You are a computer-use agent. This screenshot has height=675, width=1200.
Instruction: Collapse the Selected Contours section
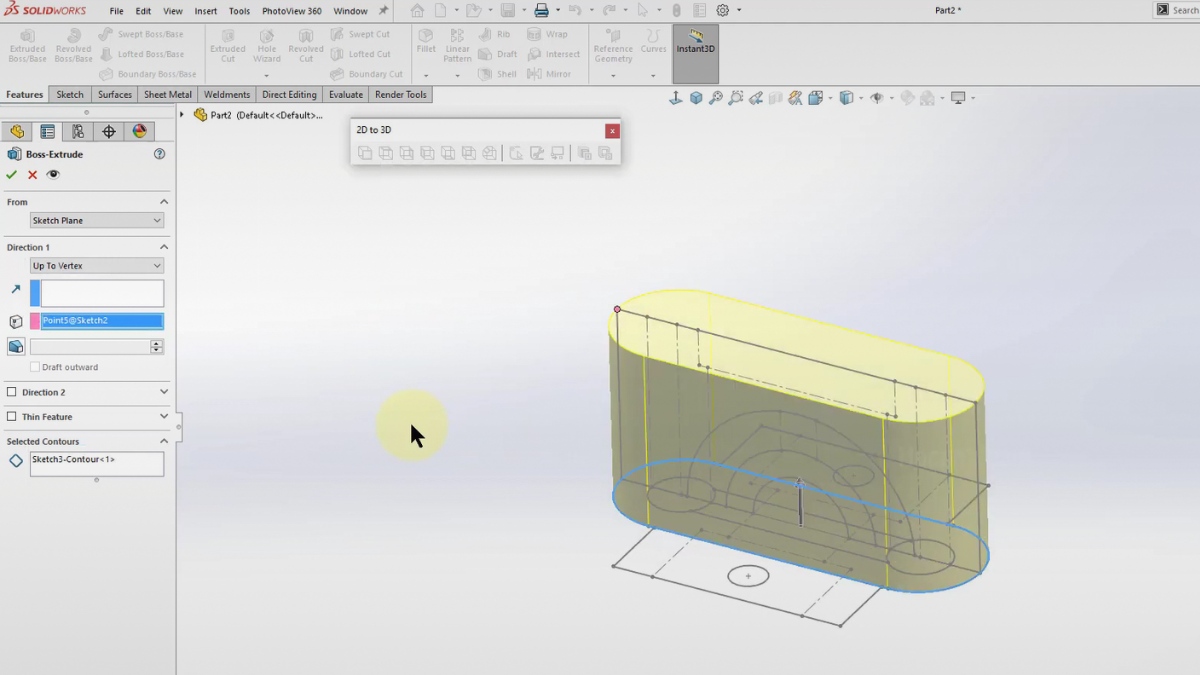(x=164, y=441)
